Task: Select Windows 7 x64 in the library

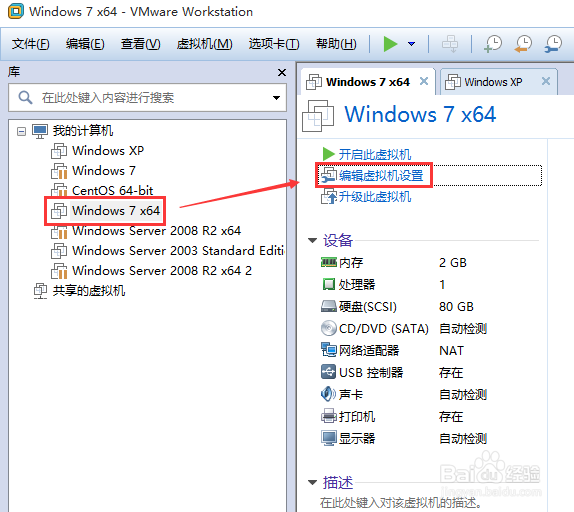Action: pos(116,210)
